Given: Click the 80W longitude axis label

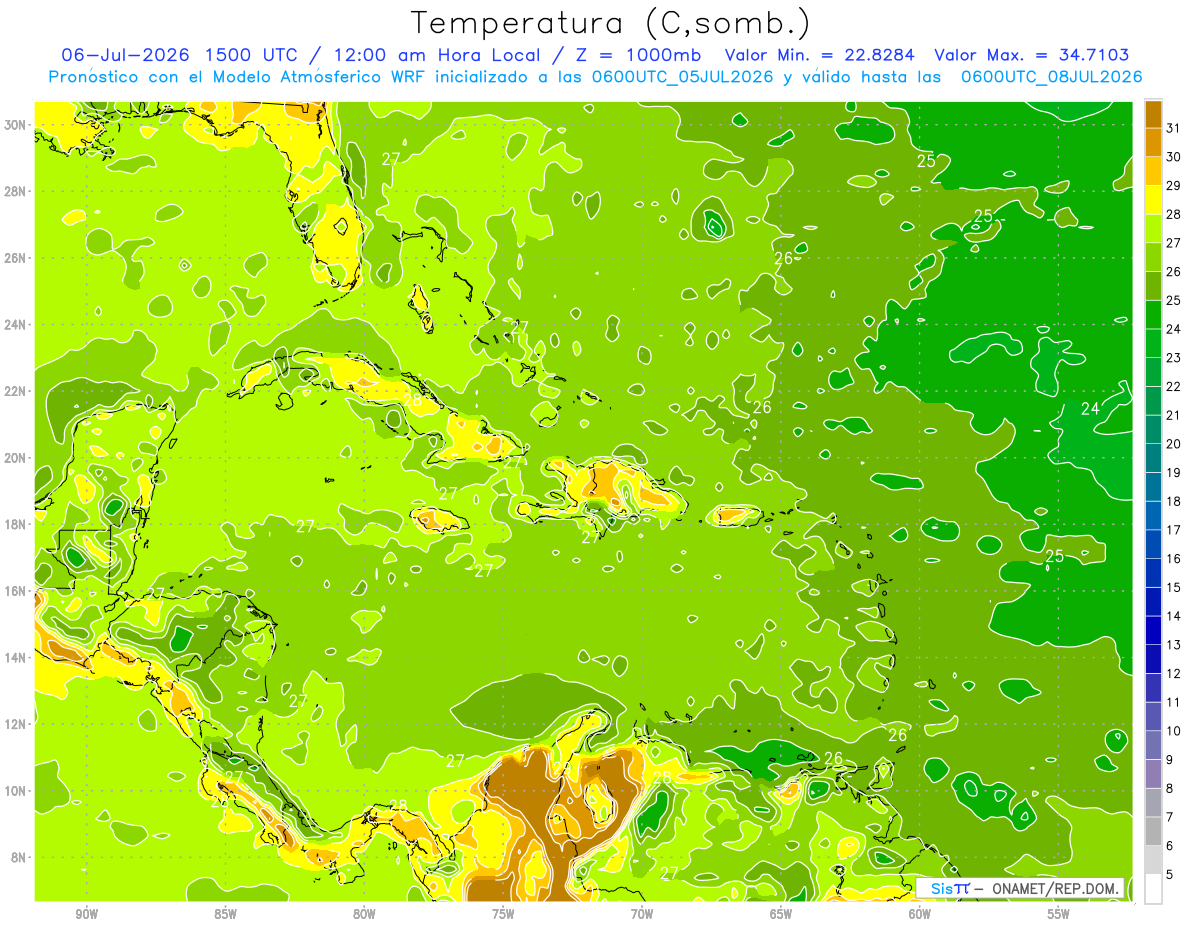Looking at the screenshot, I should [364, 915].
